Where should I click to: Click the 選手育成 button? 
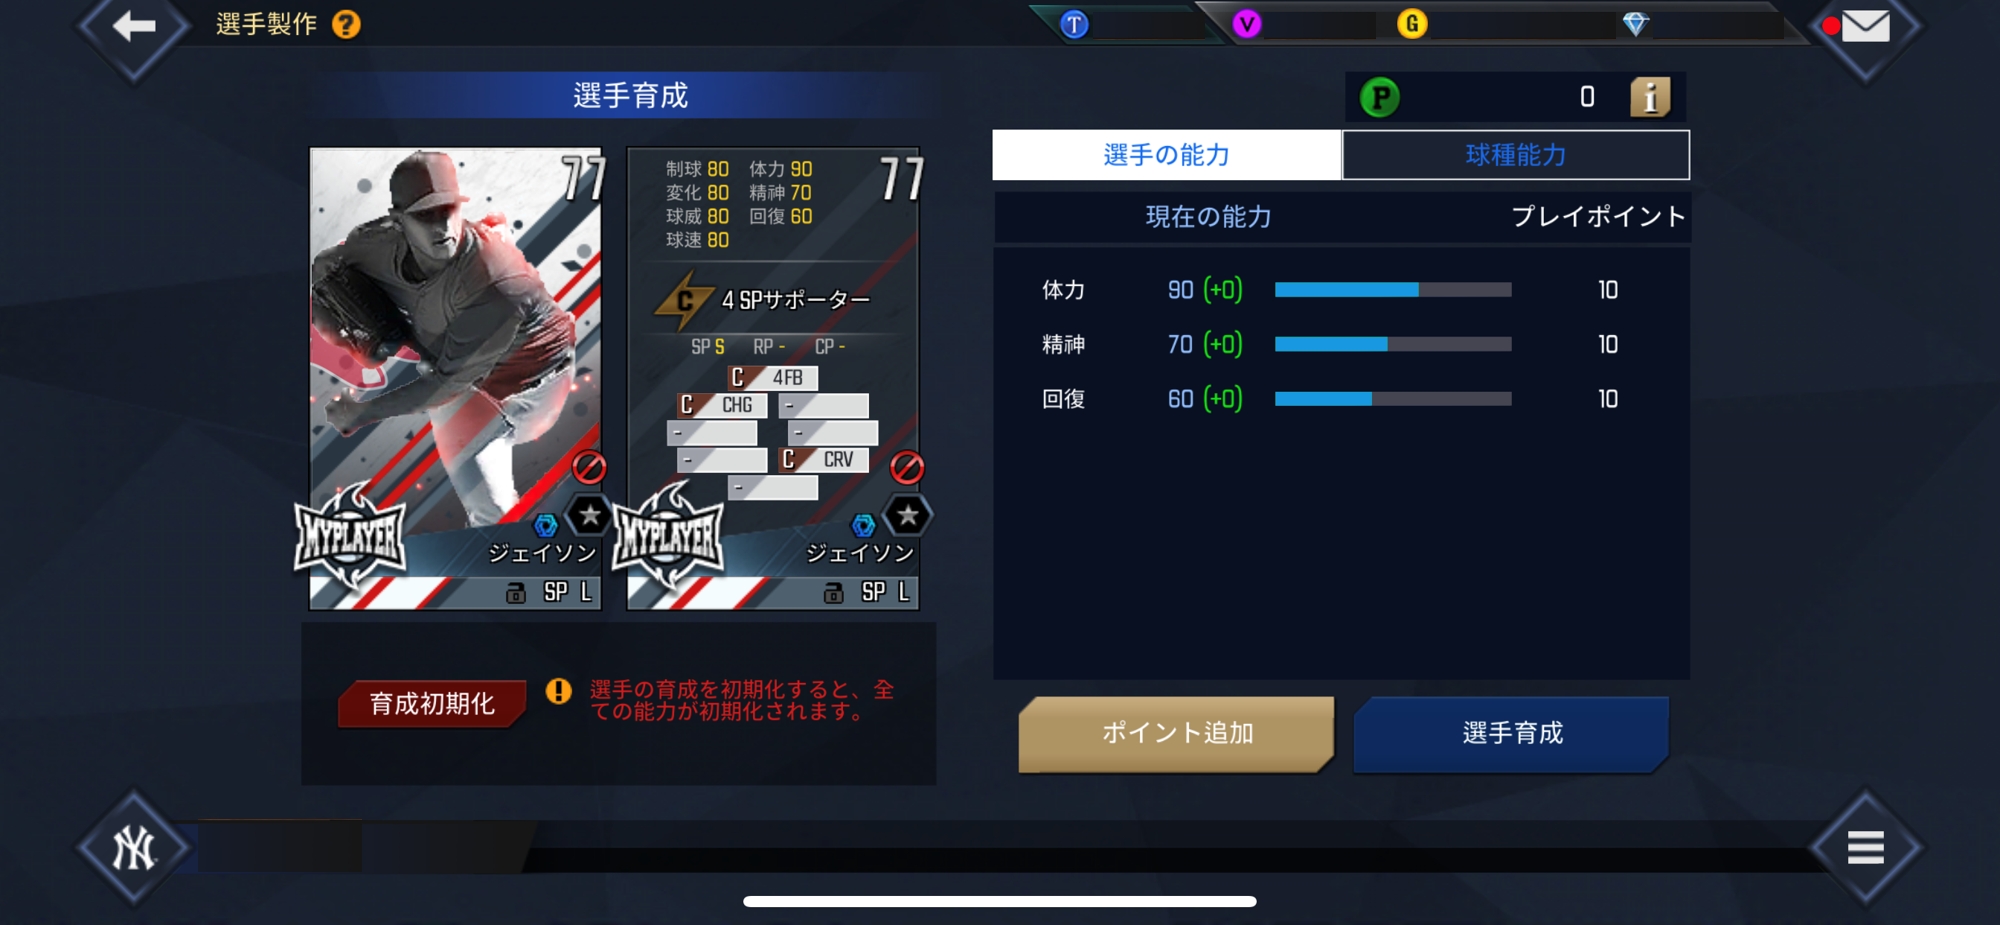(1511, 734)
